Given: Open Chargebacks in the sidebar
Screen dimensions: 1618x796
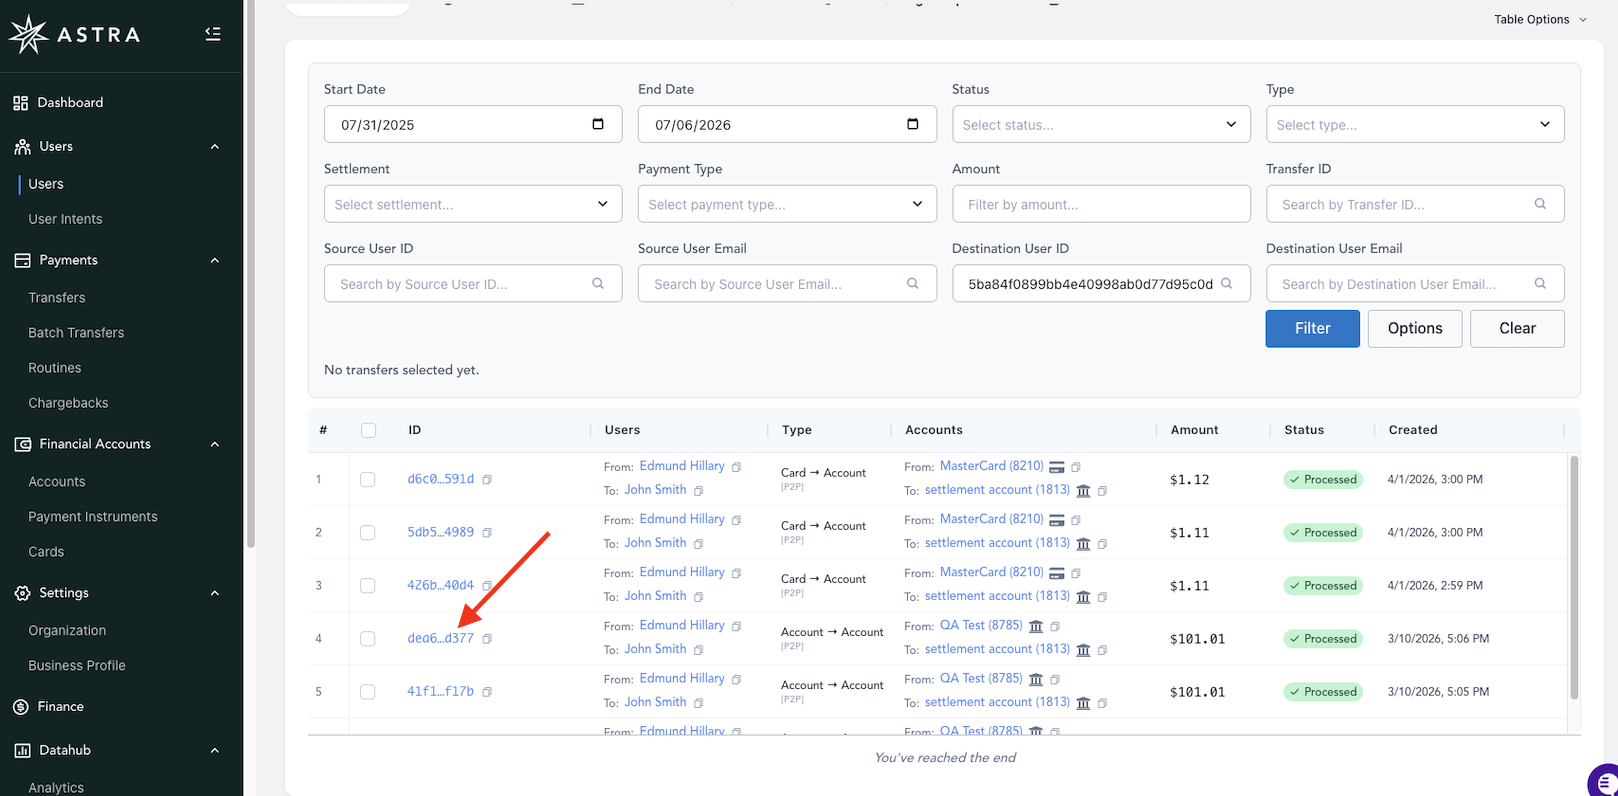Looking at the screenshot, I should coord(68,403).
